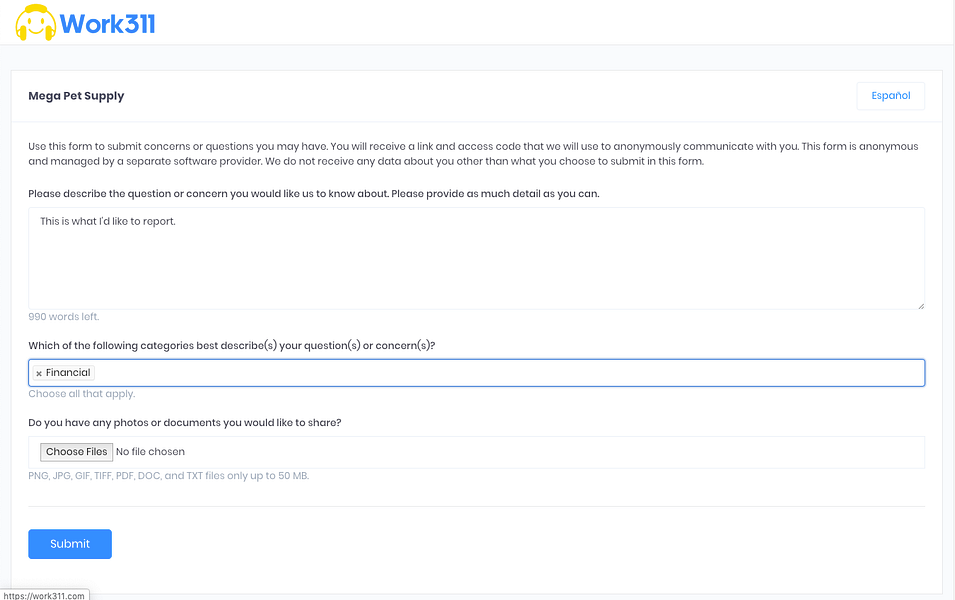Open the categories multi-select field
The height and width of the screenshot is (600, 955).
(476, 373)
